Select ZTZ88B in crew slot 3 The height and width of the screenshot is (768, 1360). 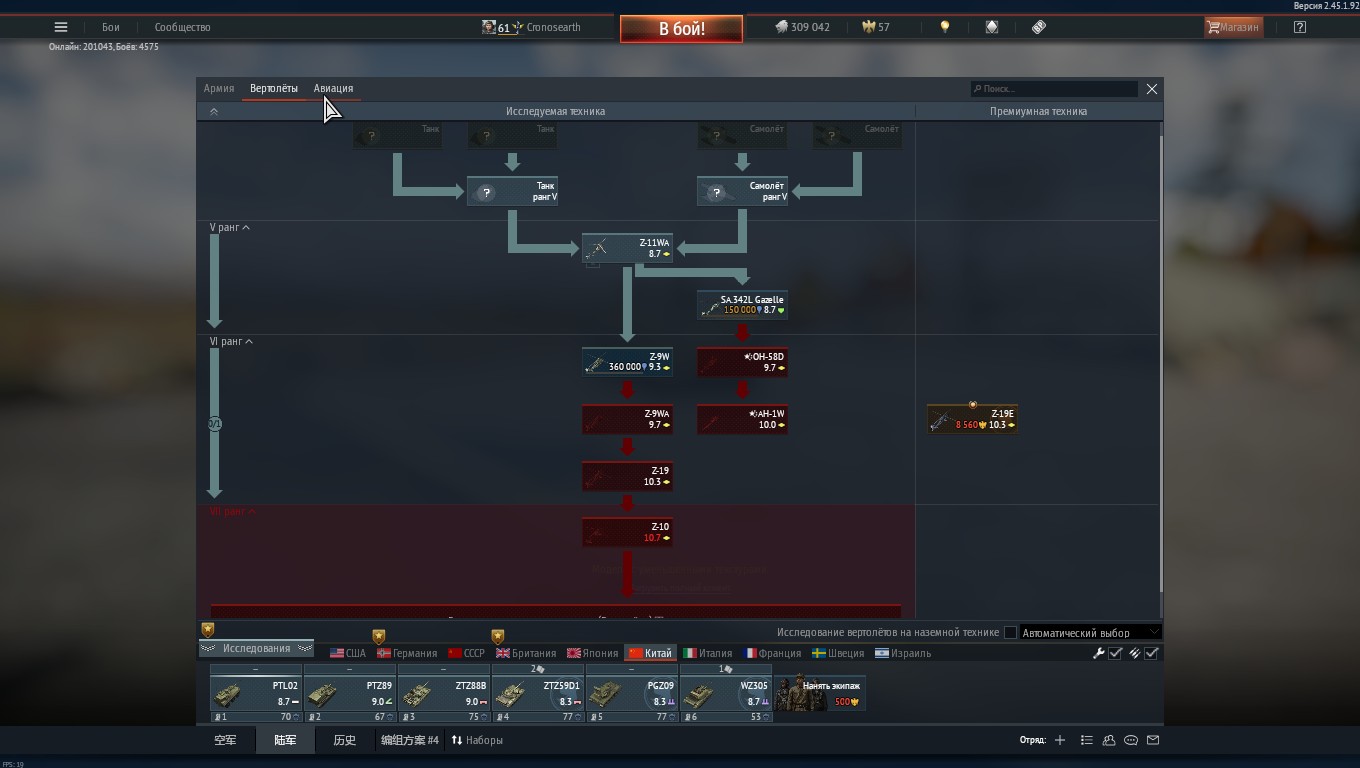[x=444, y=694]
